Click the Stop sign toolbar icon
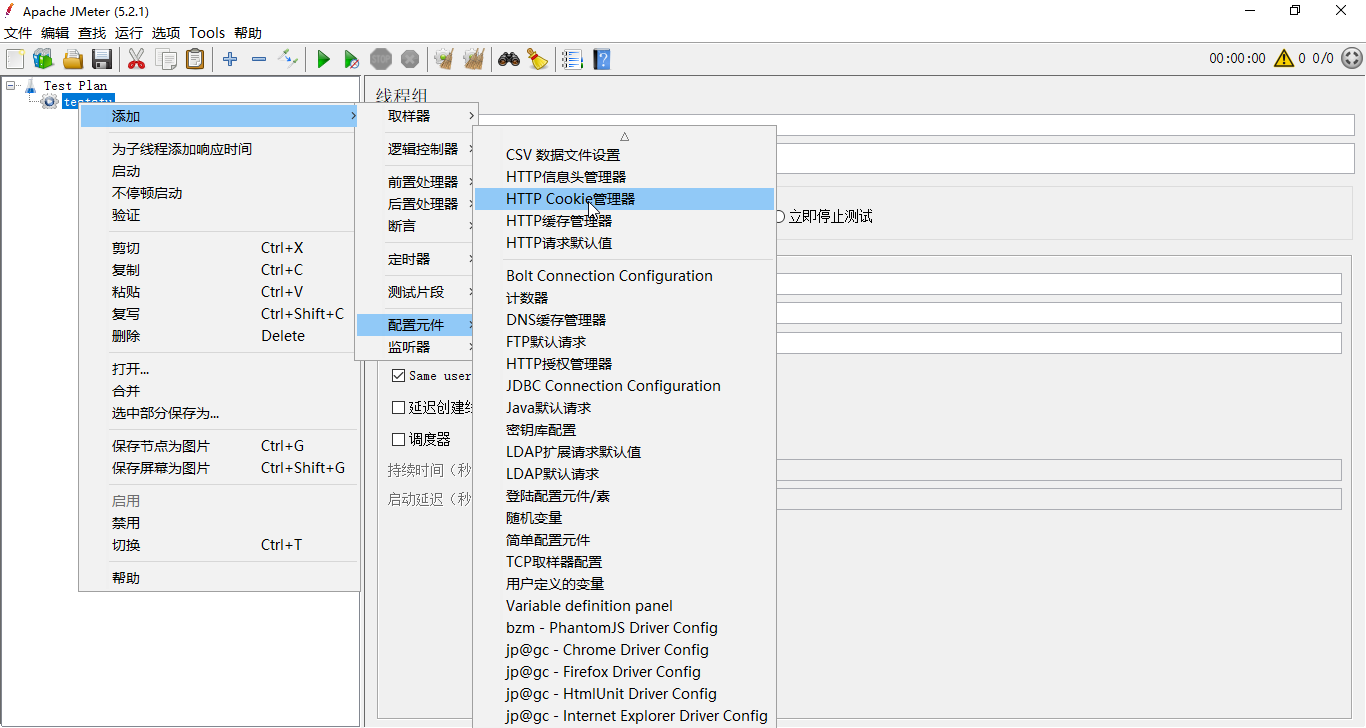The height and width of the screenshot is (728, 1366). pos(381,59)
